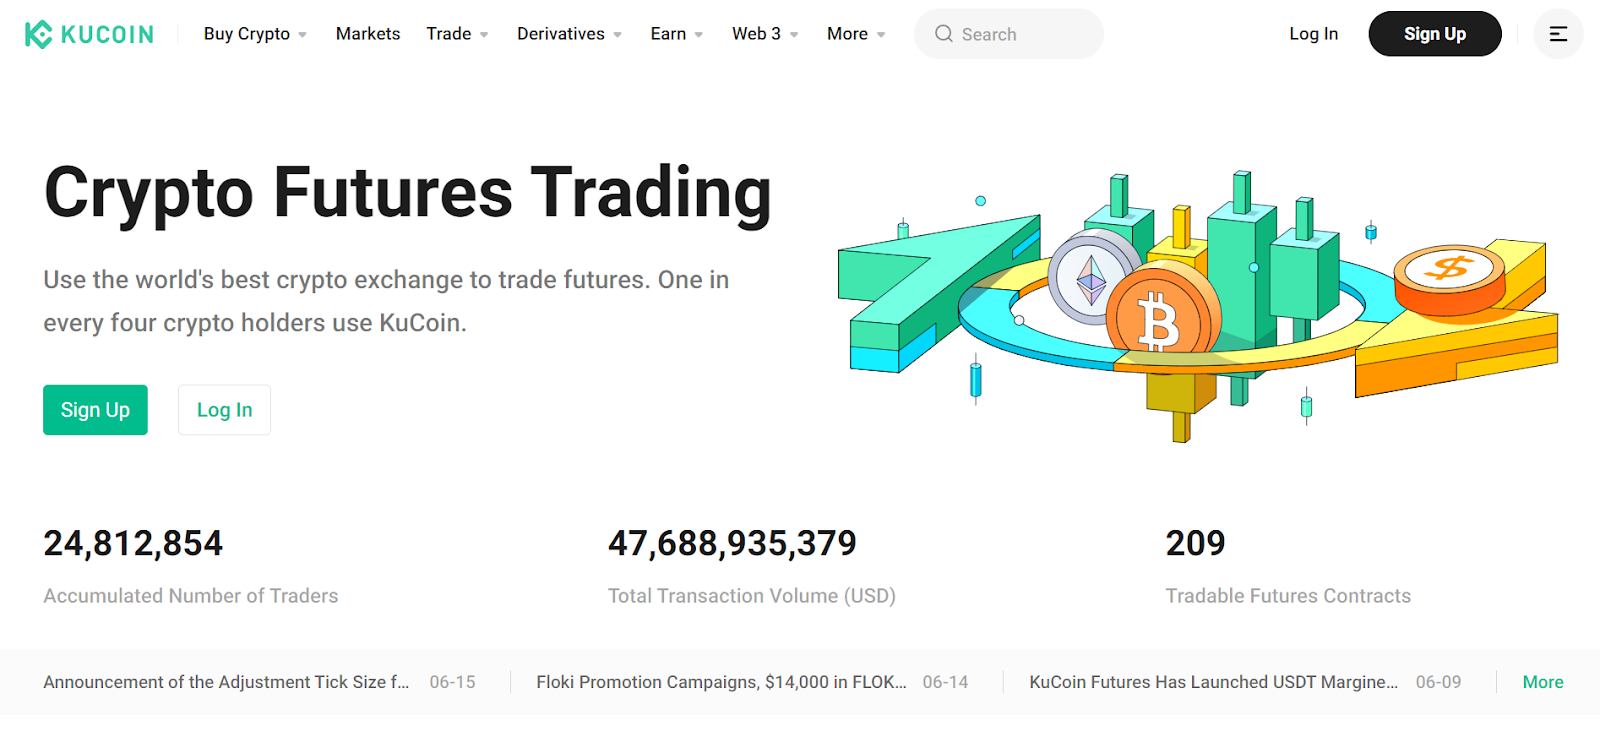Click the 06-14 announcement date
This screenshot has height=743, width=1600.
click(x=945, y=682)
